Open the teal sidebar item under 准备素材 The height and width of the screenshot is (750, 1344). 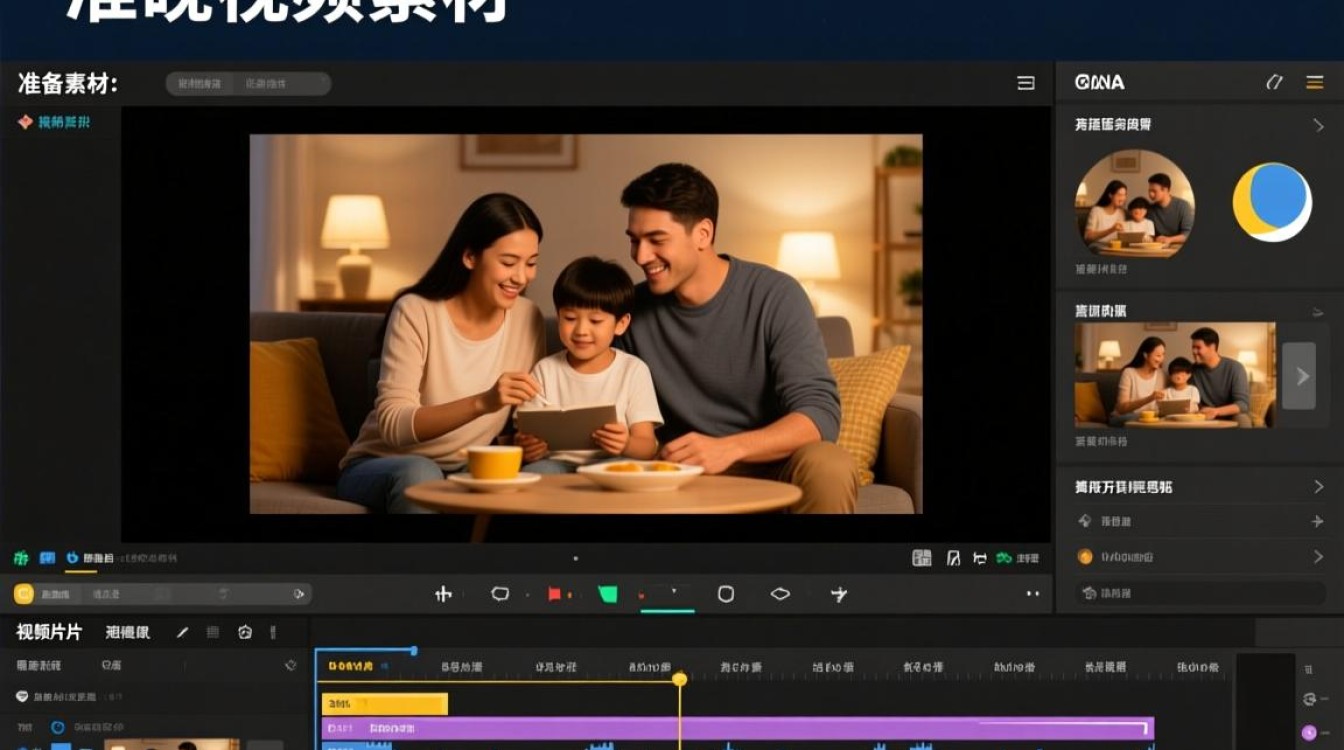click(64, 122)
